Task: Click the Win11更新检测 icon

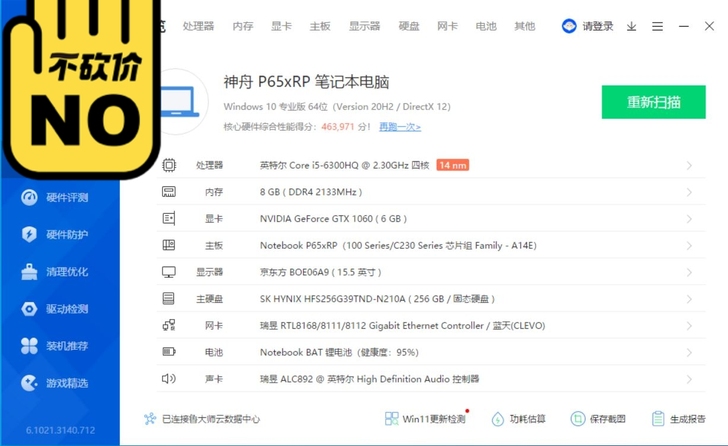Action: click(392, 419)
